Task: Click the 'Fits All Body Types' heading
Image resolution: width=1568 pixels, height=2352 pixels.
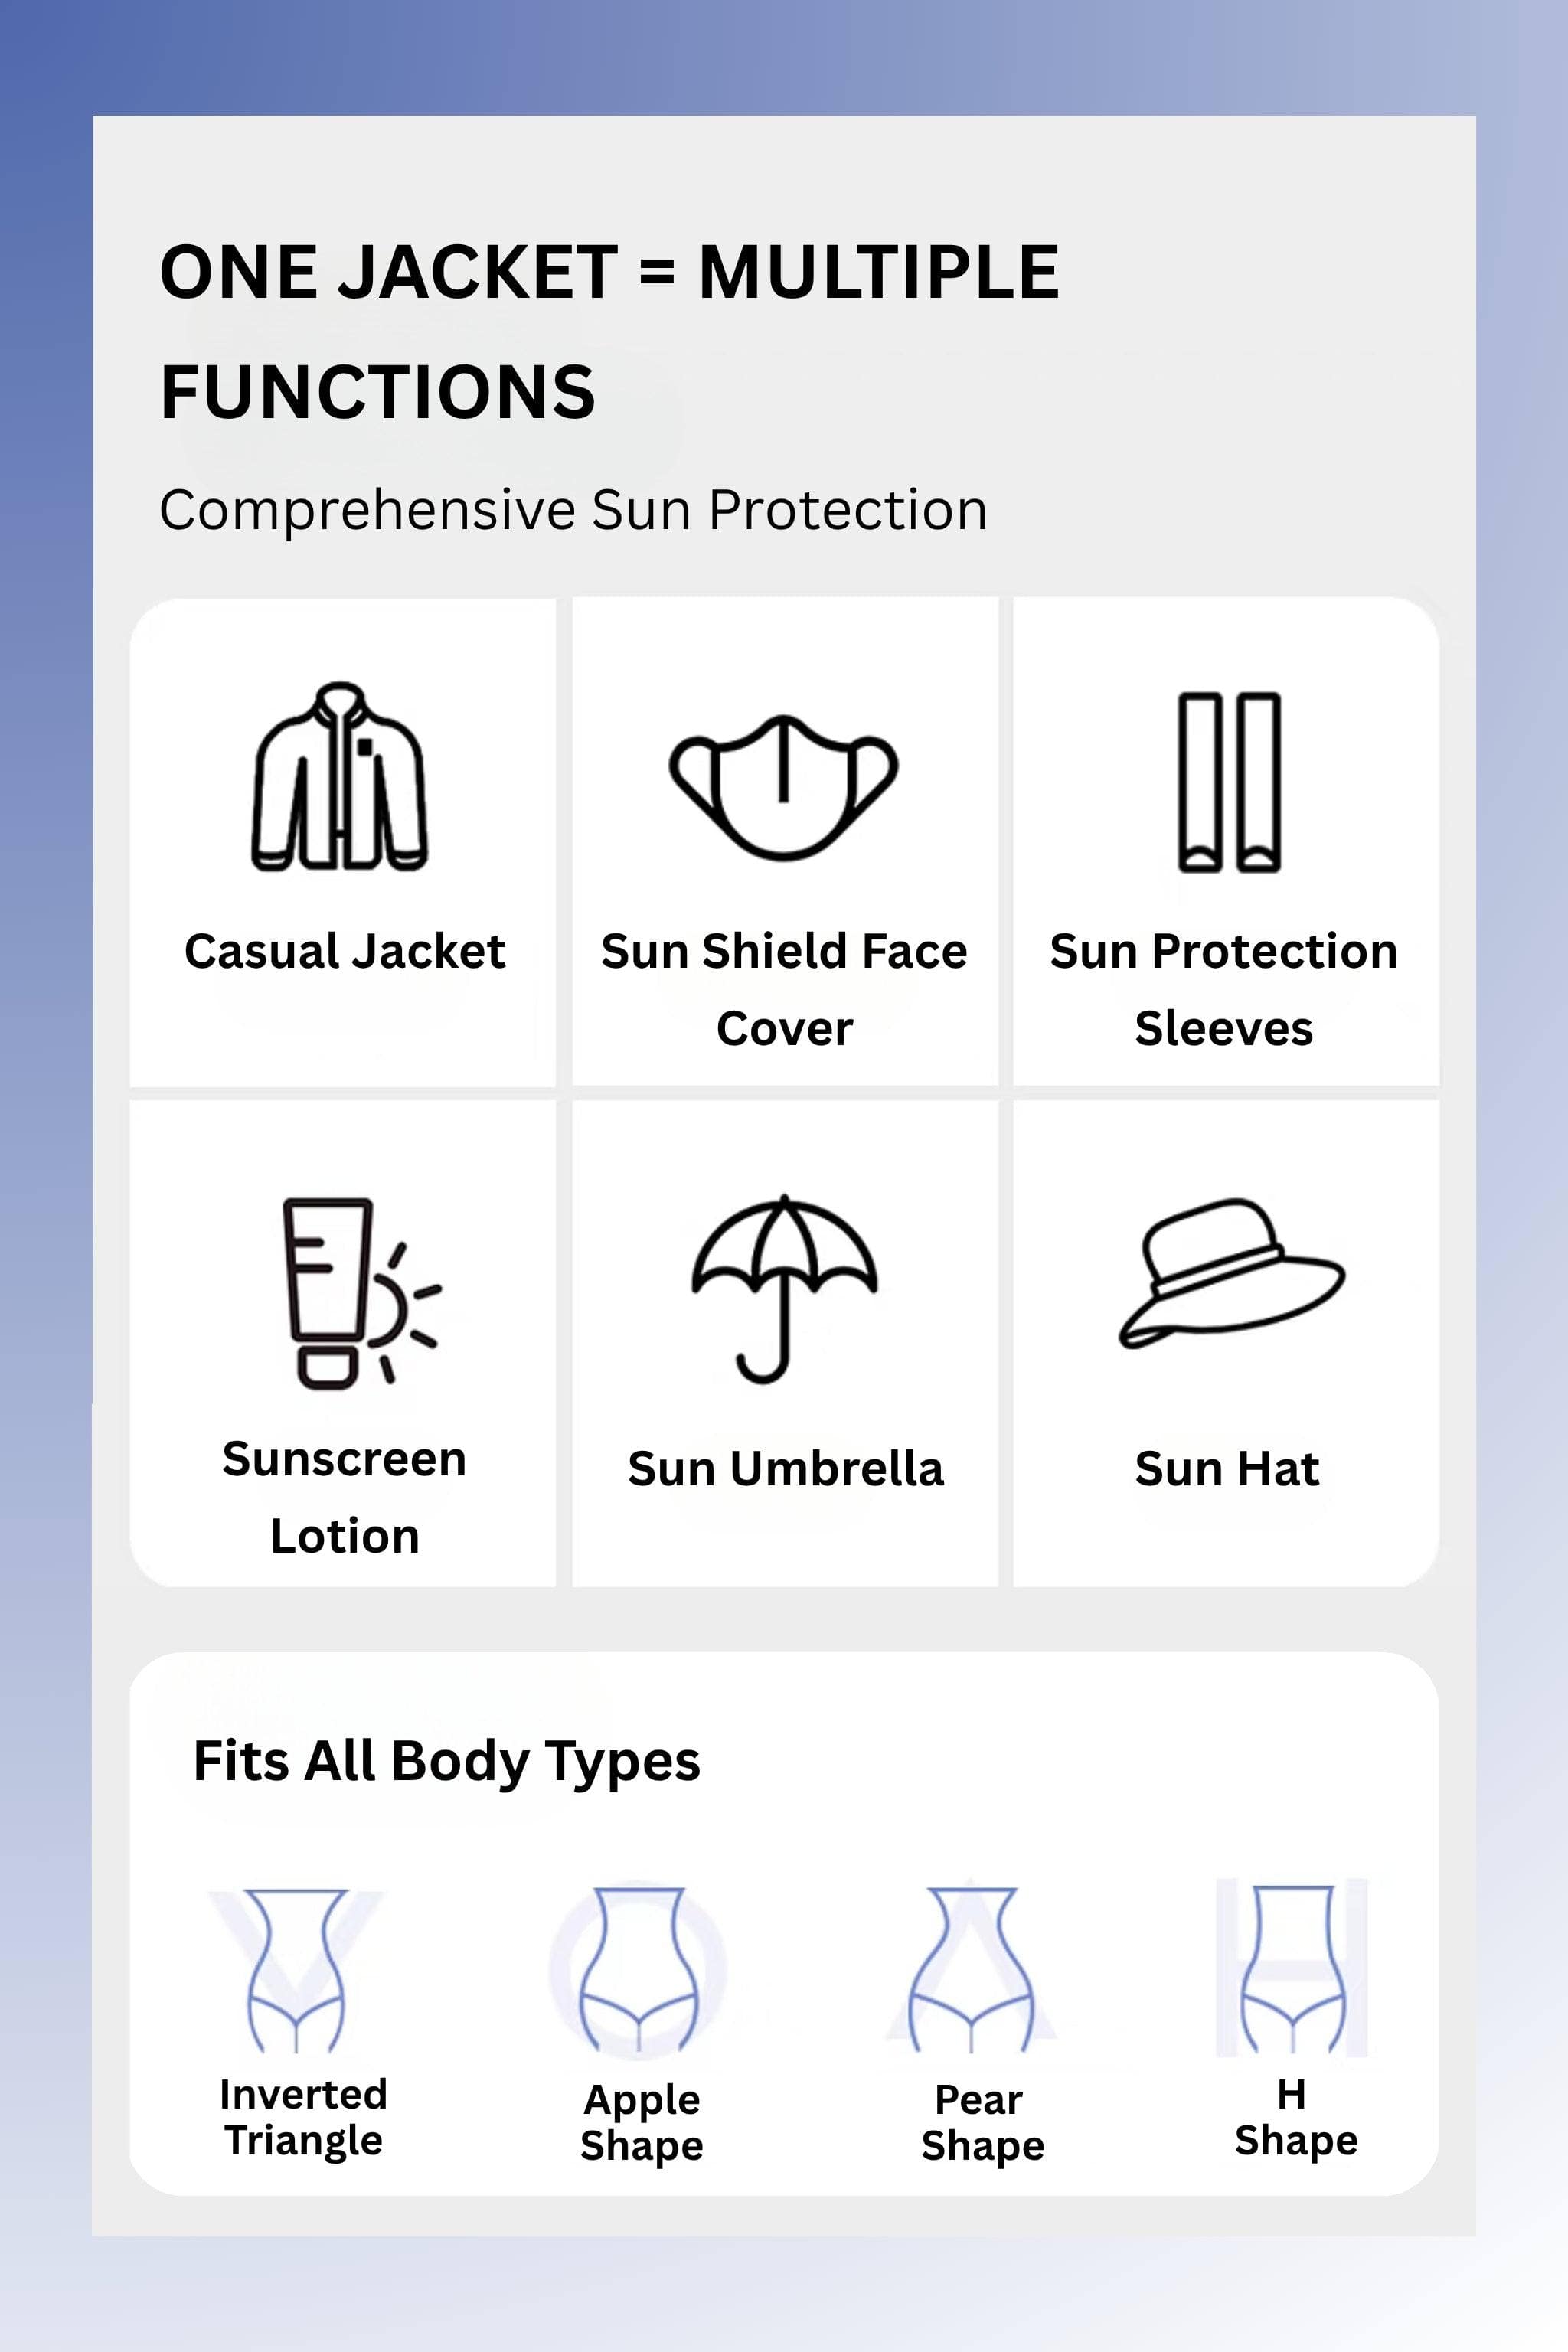Action: [x=447, y=1761]
